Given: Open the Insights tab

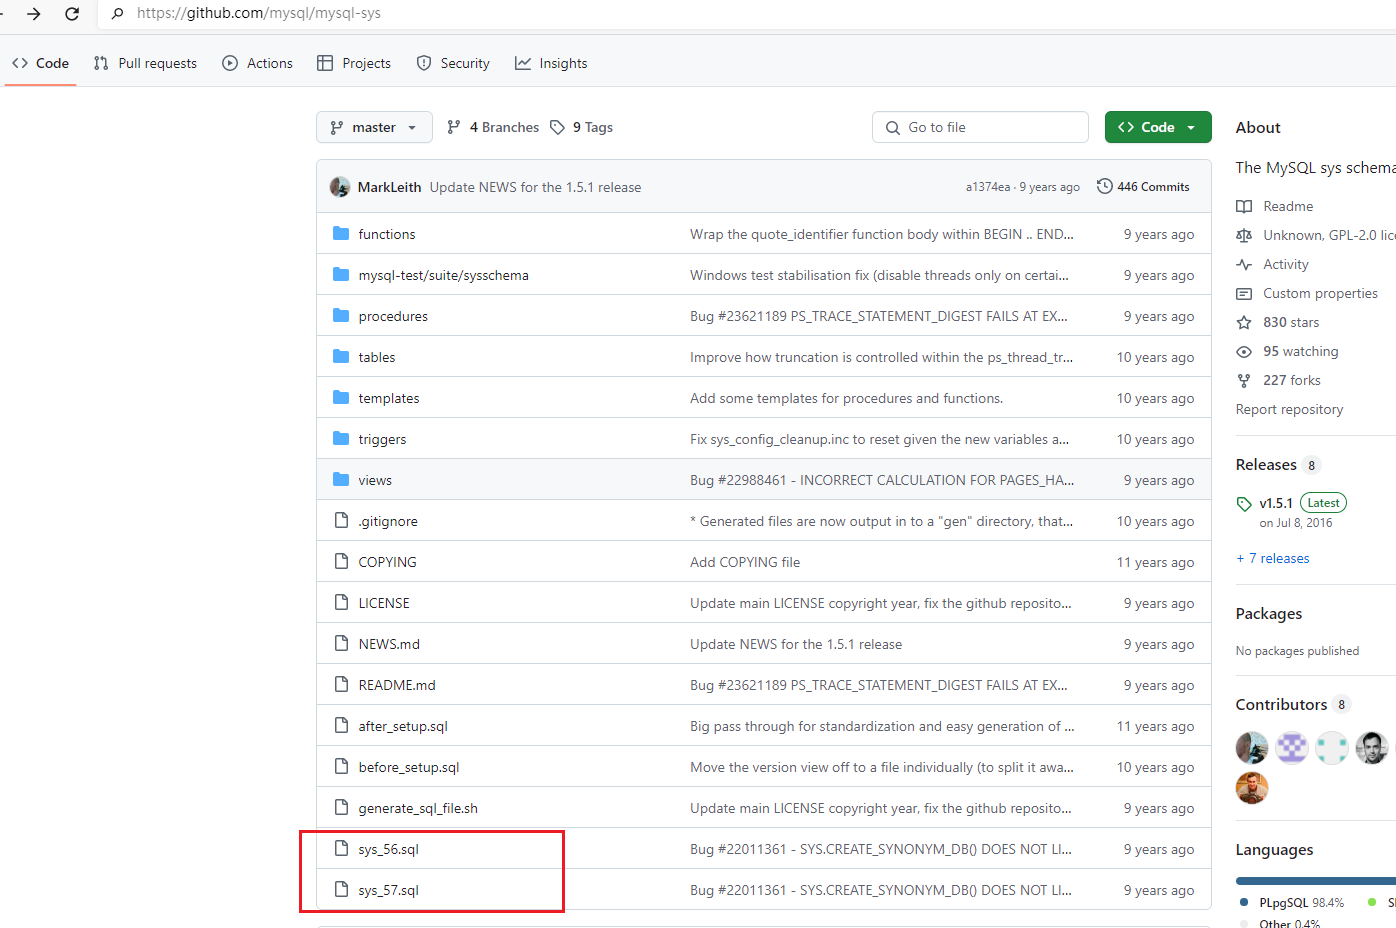Looking at the screenshot, I should pyautogui.click(x=551, y=63).
